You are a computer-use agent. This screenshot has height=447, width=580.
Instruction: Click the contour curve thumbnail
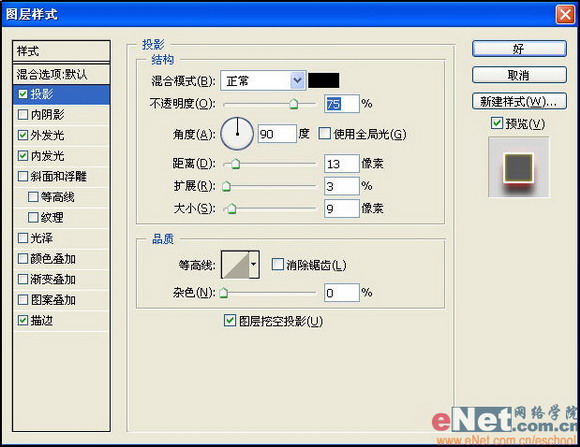click(x=235, y=265)
